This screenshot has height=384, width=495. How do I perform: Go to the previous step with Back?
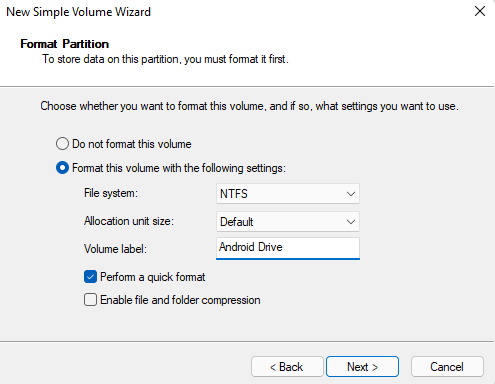[x=287, y=367]
